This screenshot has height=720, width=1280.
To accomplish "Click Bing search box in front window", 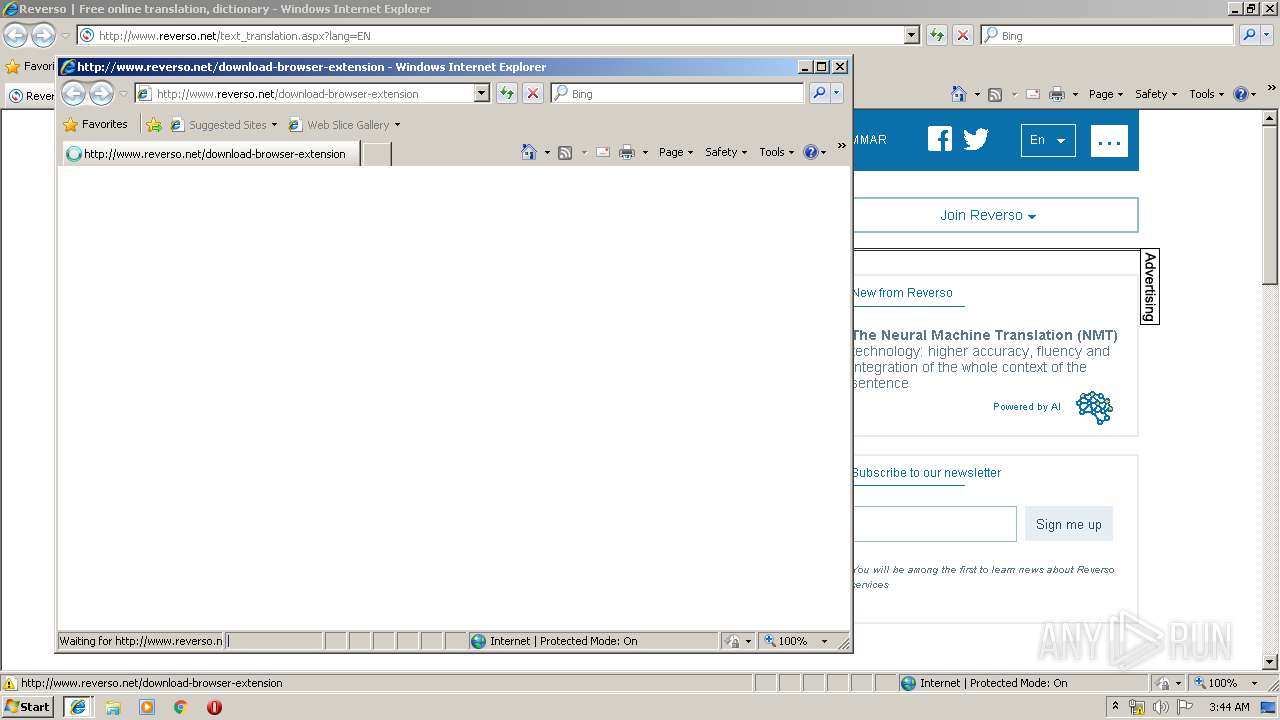I will 677,93.
